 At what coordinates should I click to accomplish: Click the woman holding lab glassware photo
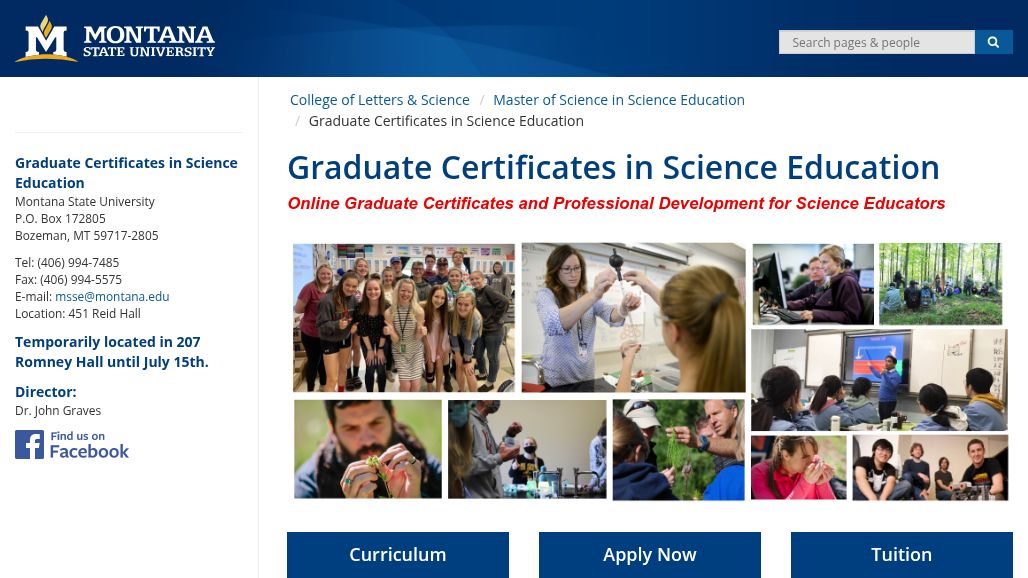click(633, 317)
